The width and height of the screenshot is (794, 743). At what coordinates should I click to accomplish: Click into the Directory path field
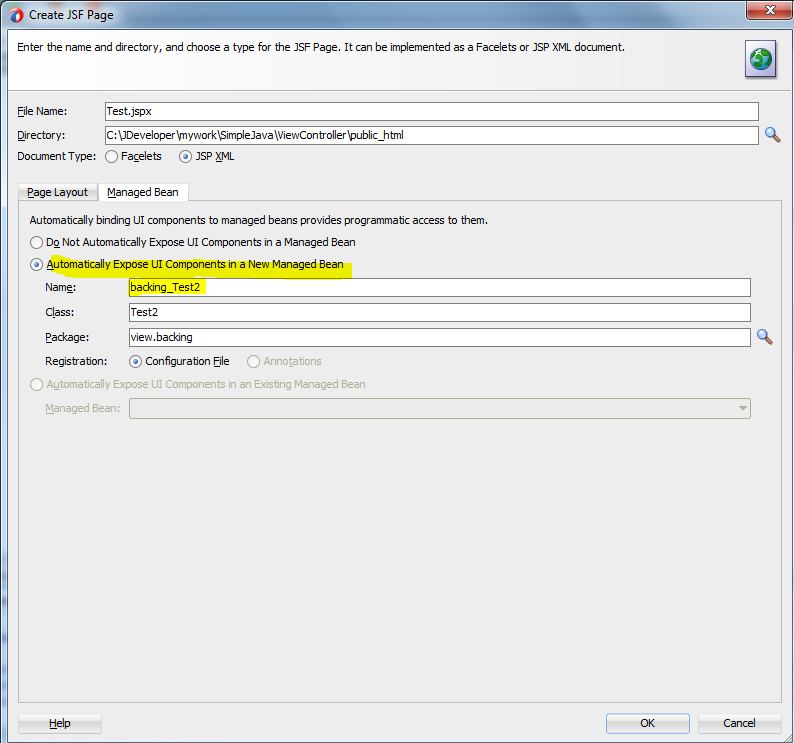coord(431,135)
